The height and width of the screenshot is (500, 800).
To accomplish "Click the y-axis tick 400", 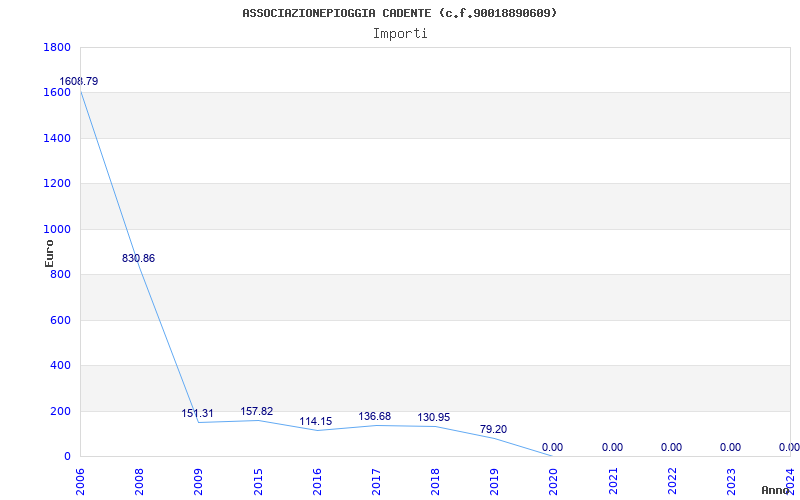I will [x=60, y=366].
